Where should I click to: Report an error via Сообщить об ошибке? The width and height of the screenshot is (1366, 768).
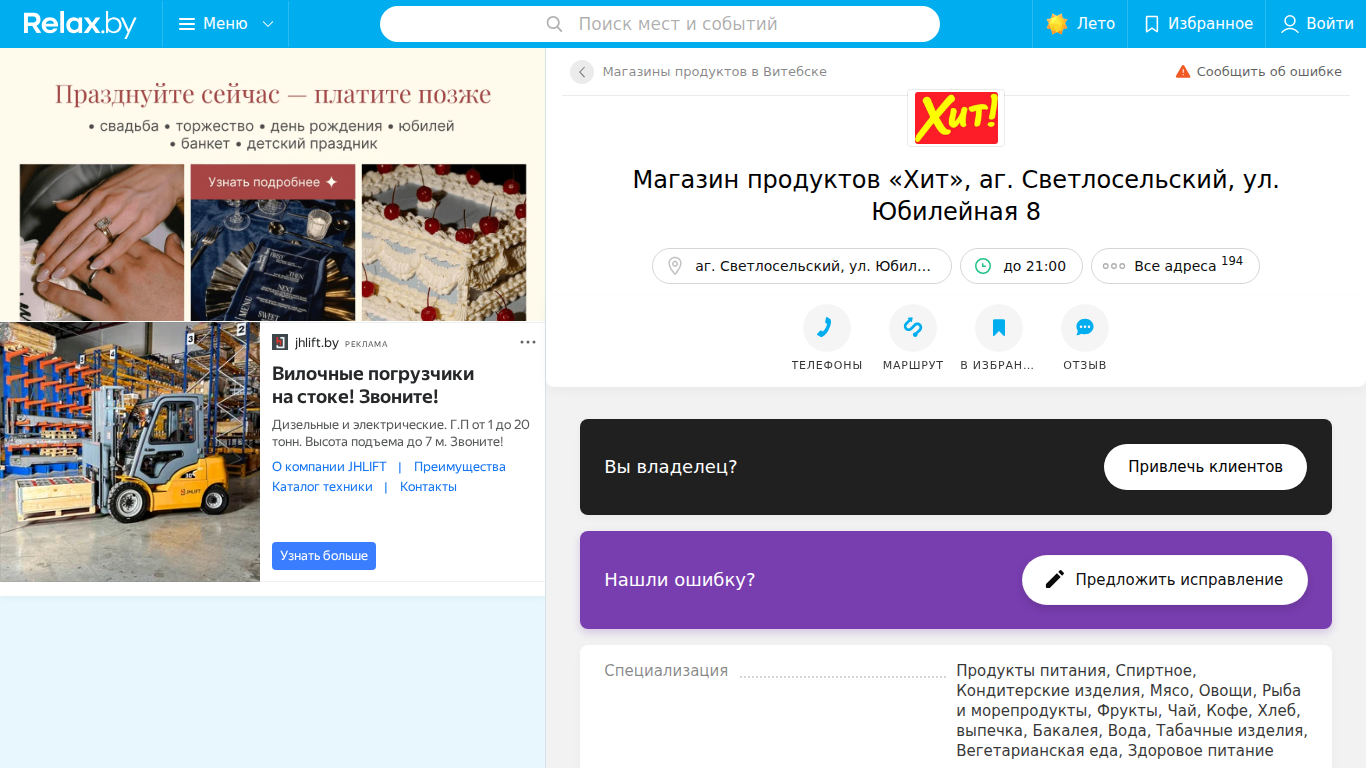tap(1258, 72)
